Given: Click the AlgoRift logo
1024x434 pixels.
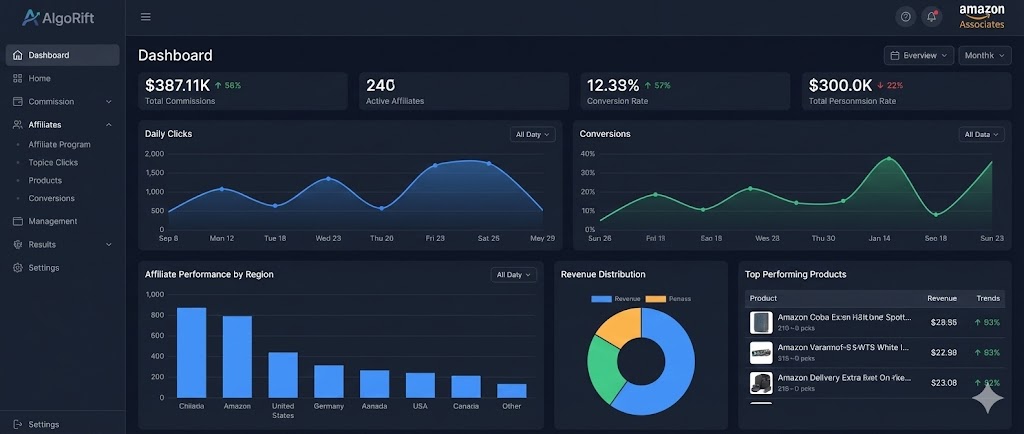Looking at the screenshot, I should [58, 18].
